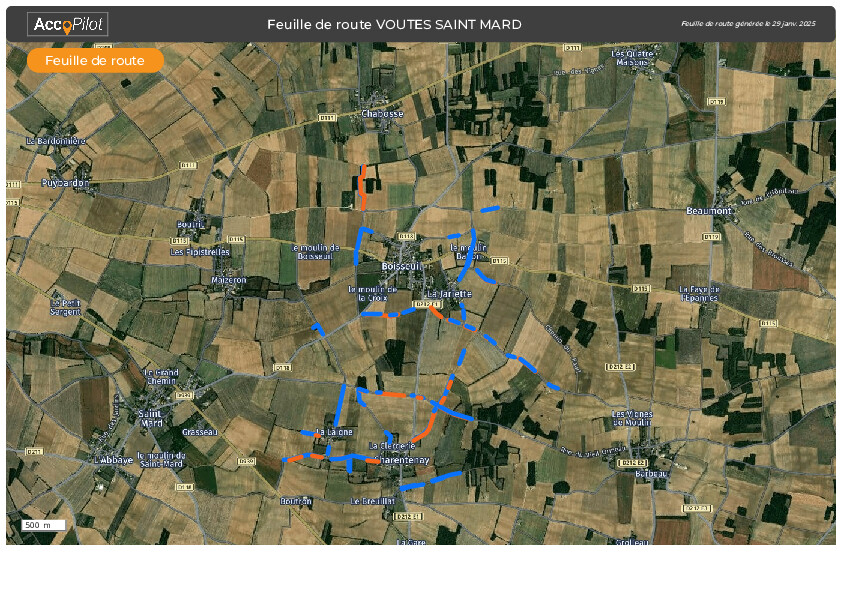The image size is (842, 595).
Task: Click the Le Petit Sargent label
Action: (65, 308)
